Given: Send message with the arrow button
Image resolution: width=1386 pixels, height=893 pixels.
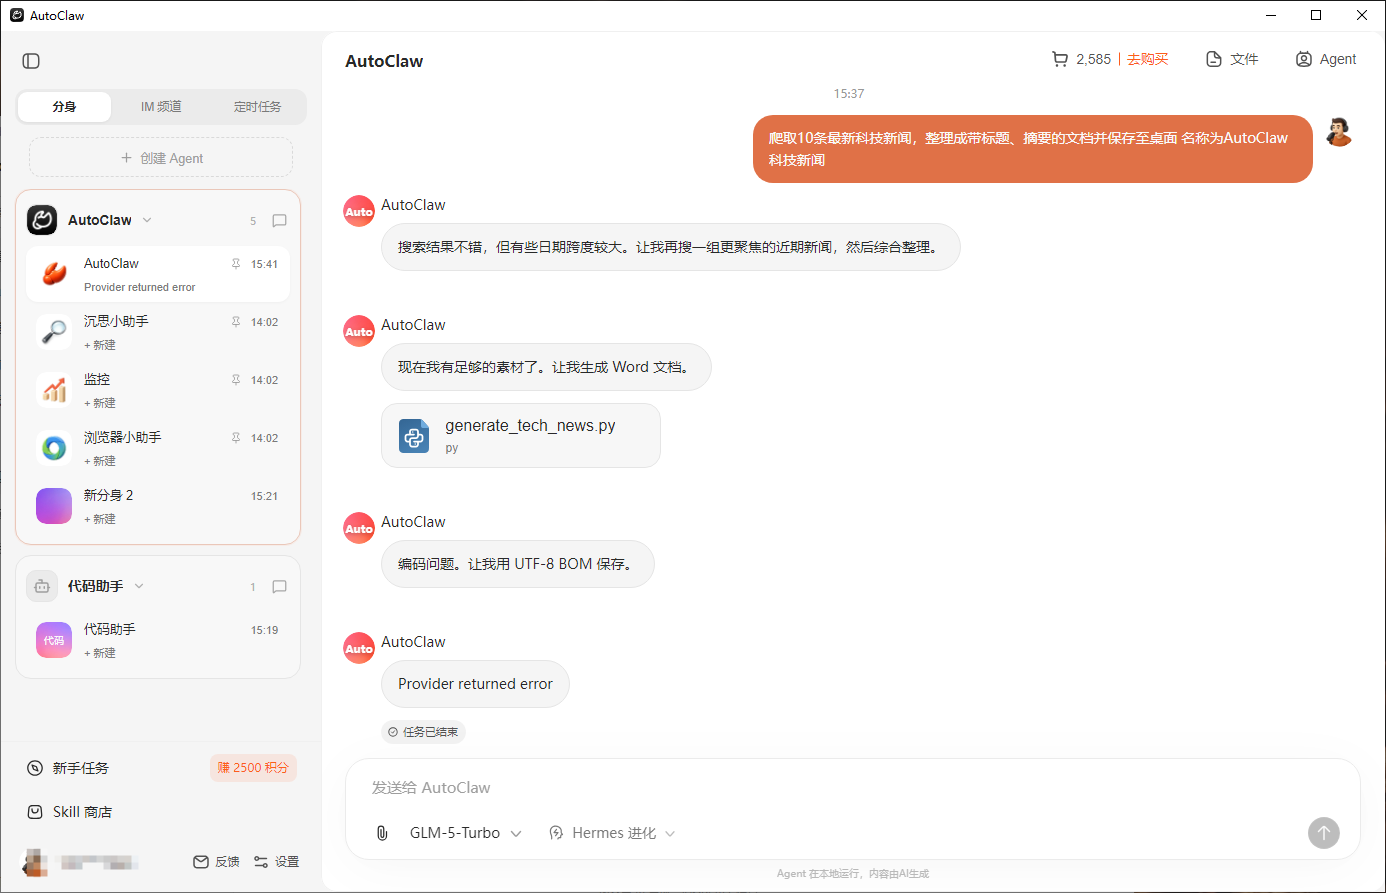Looking at the screenshot, I should coord(1324,833).
